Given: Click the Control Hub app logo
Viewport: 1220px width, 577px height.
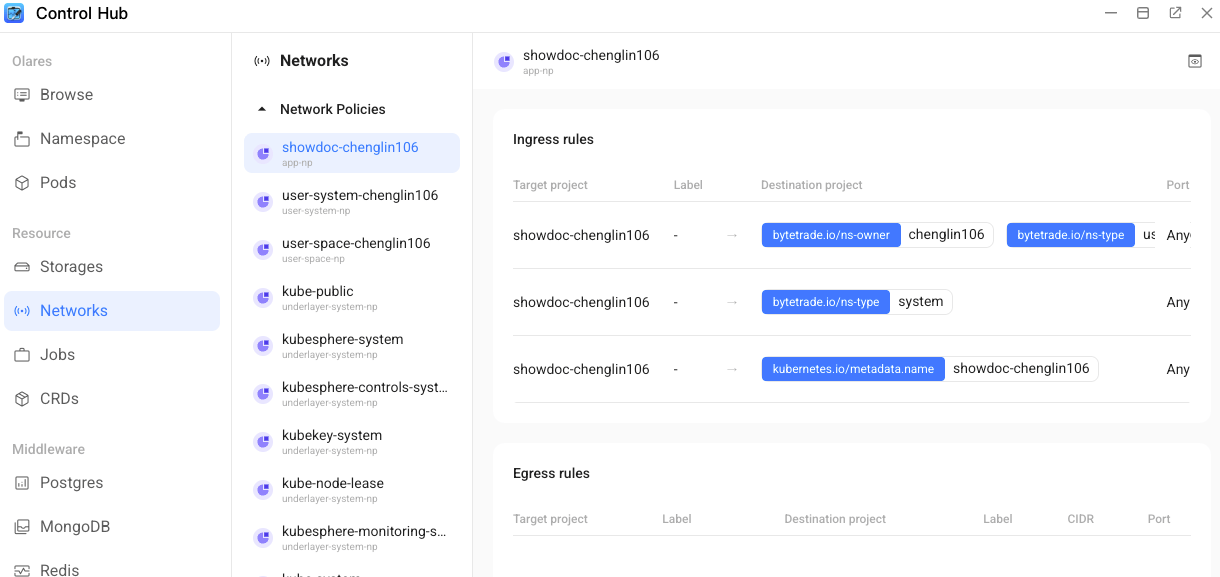Looking at the screenshot, I should click(x=14, y=13).
